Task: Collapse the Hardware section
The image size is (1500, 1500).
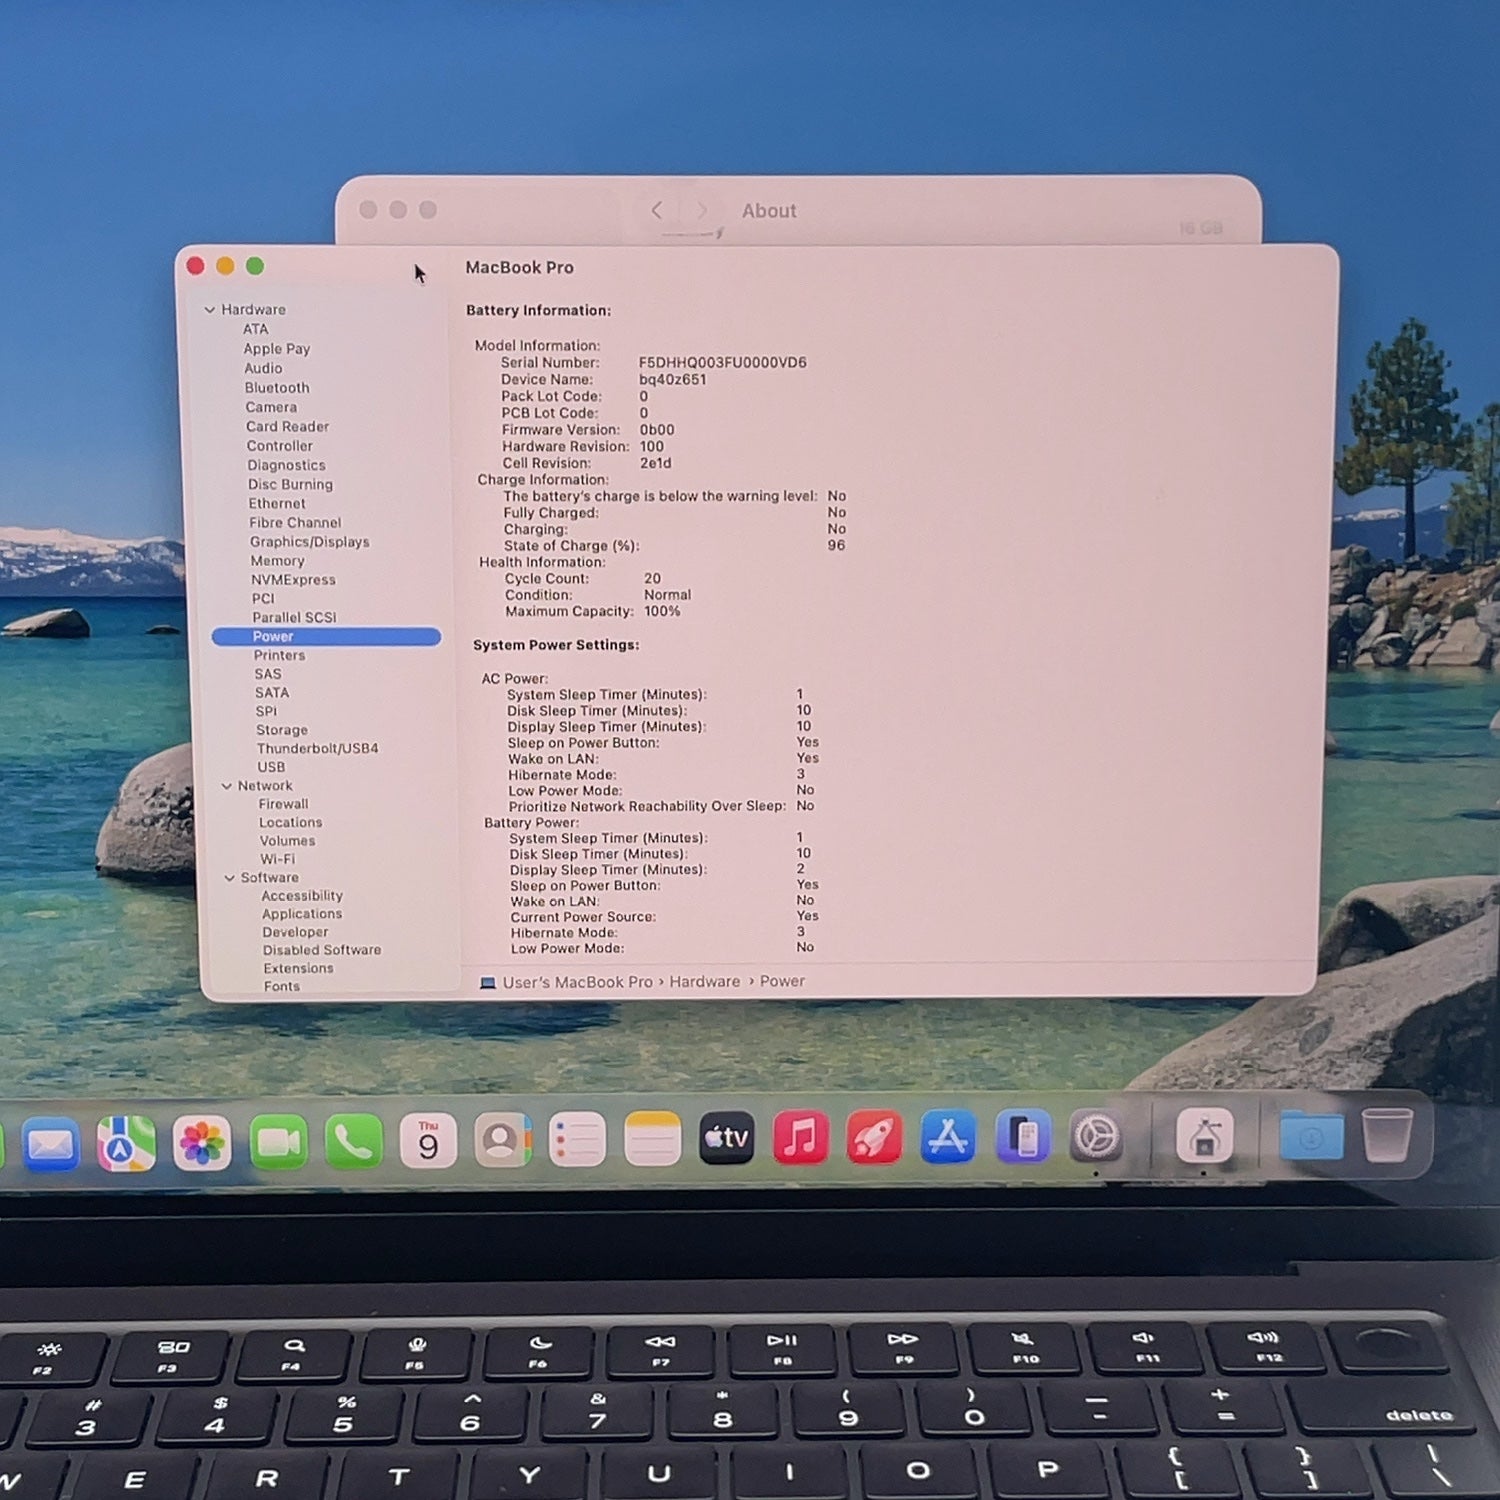Action: 210,310
